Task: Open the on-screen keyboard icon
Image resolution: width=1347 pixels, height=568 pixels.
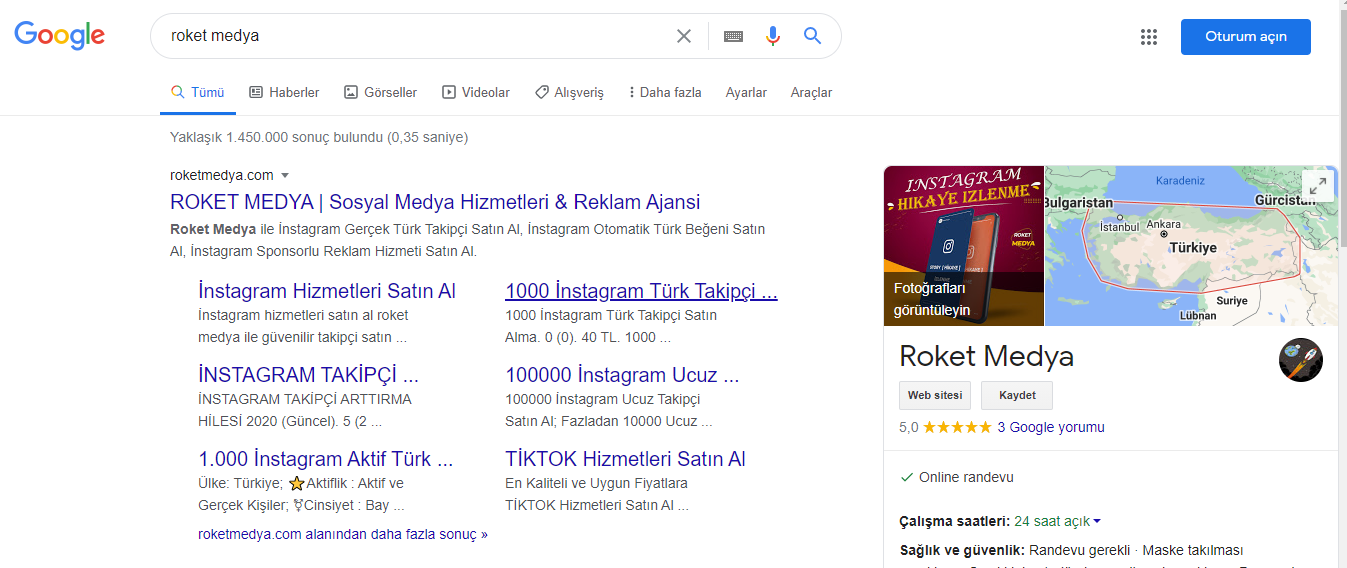Action: [x=733, y=36]
